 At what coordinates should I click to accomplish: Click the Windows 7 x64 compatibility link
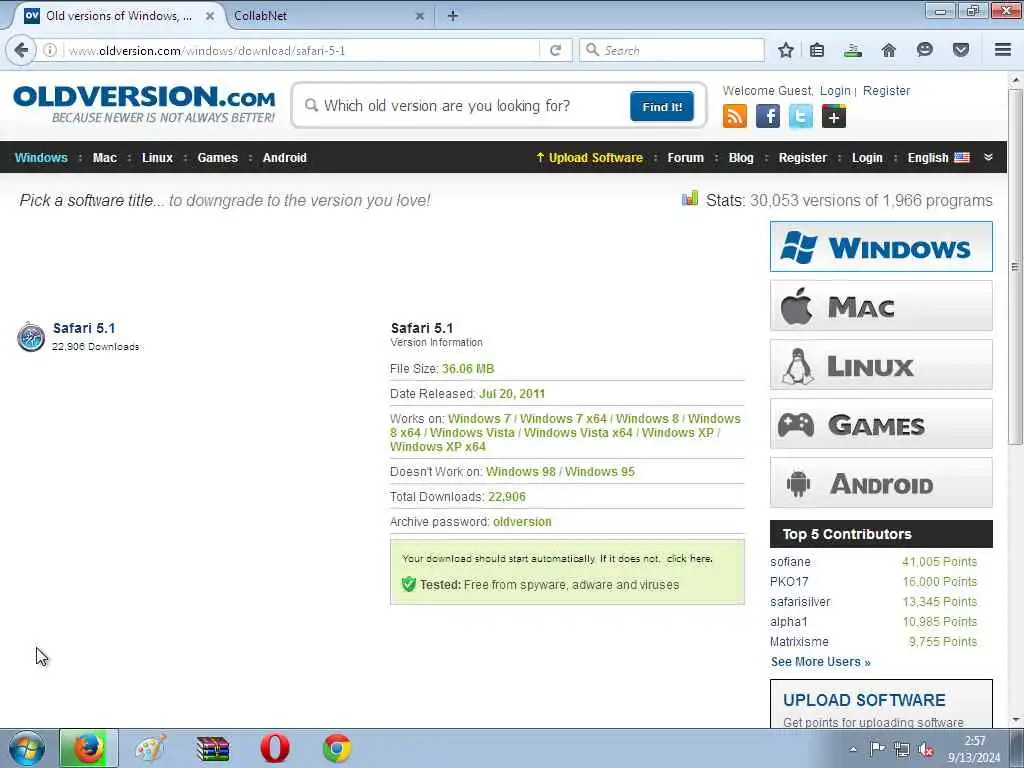point(563,419)
